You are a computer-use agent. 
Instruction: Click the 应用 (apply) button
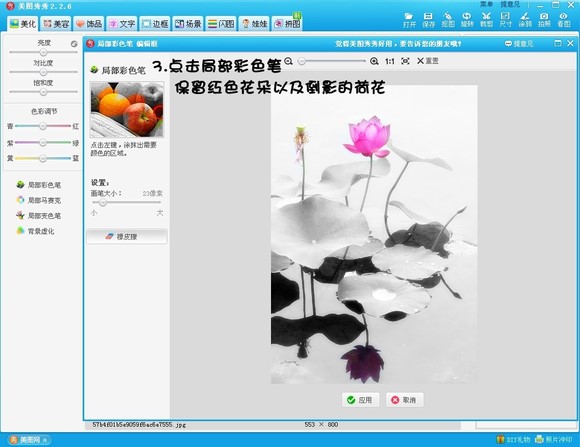361,400
